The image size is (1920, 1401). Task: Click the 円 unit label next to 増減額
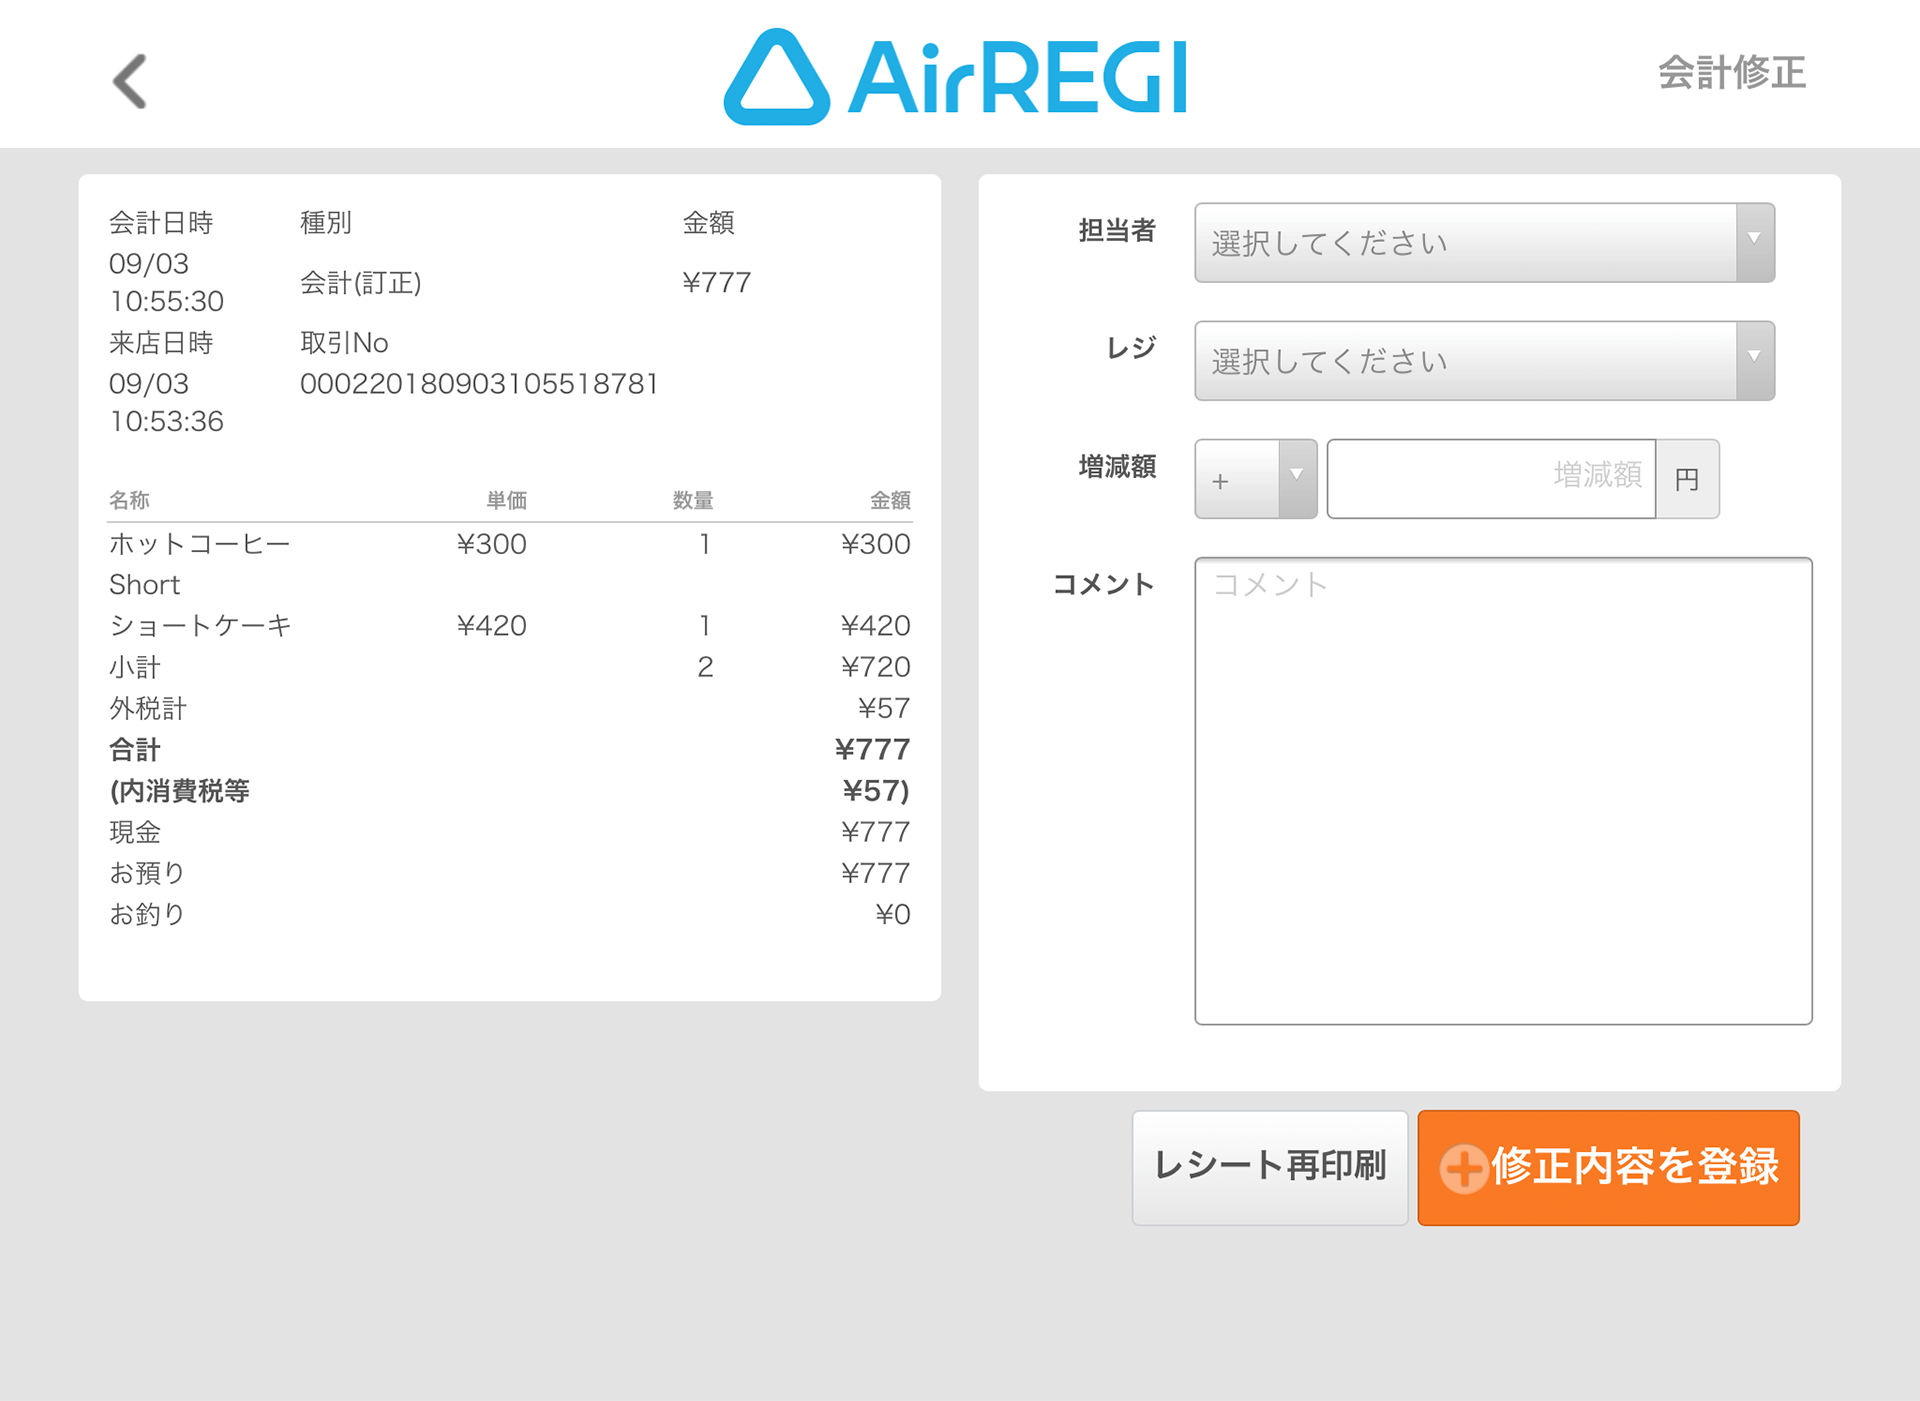[1687, 479]
